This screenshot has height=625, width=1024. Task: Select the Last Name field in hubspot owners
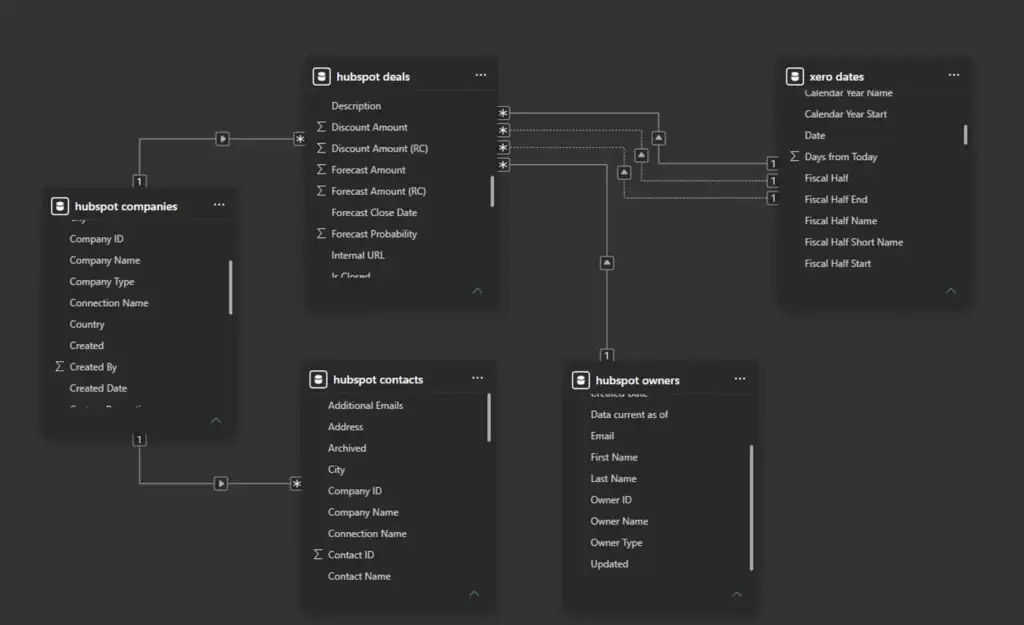coord(613,479)
